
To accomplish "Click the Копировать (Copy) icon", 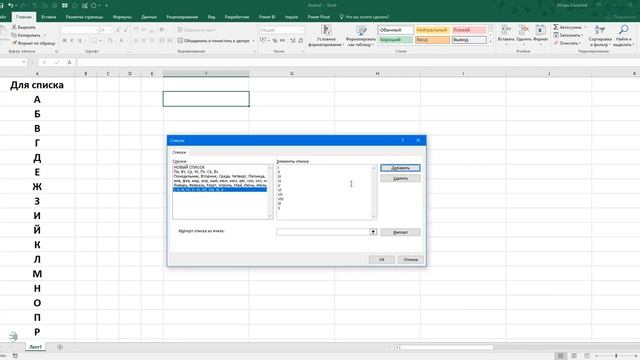I will click(x=14, y=35).
